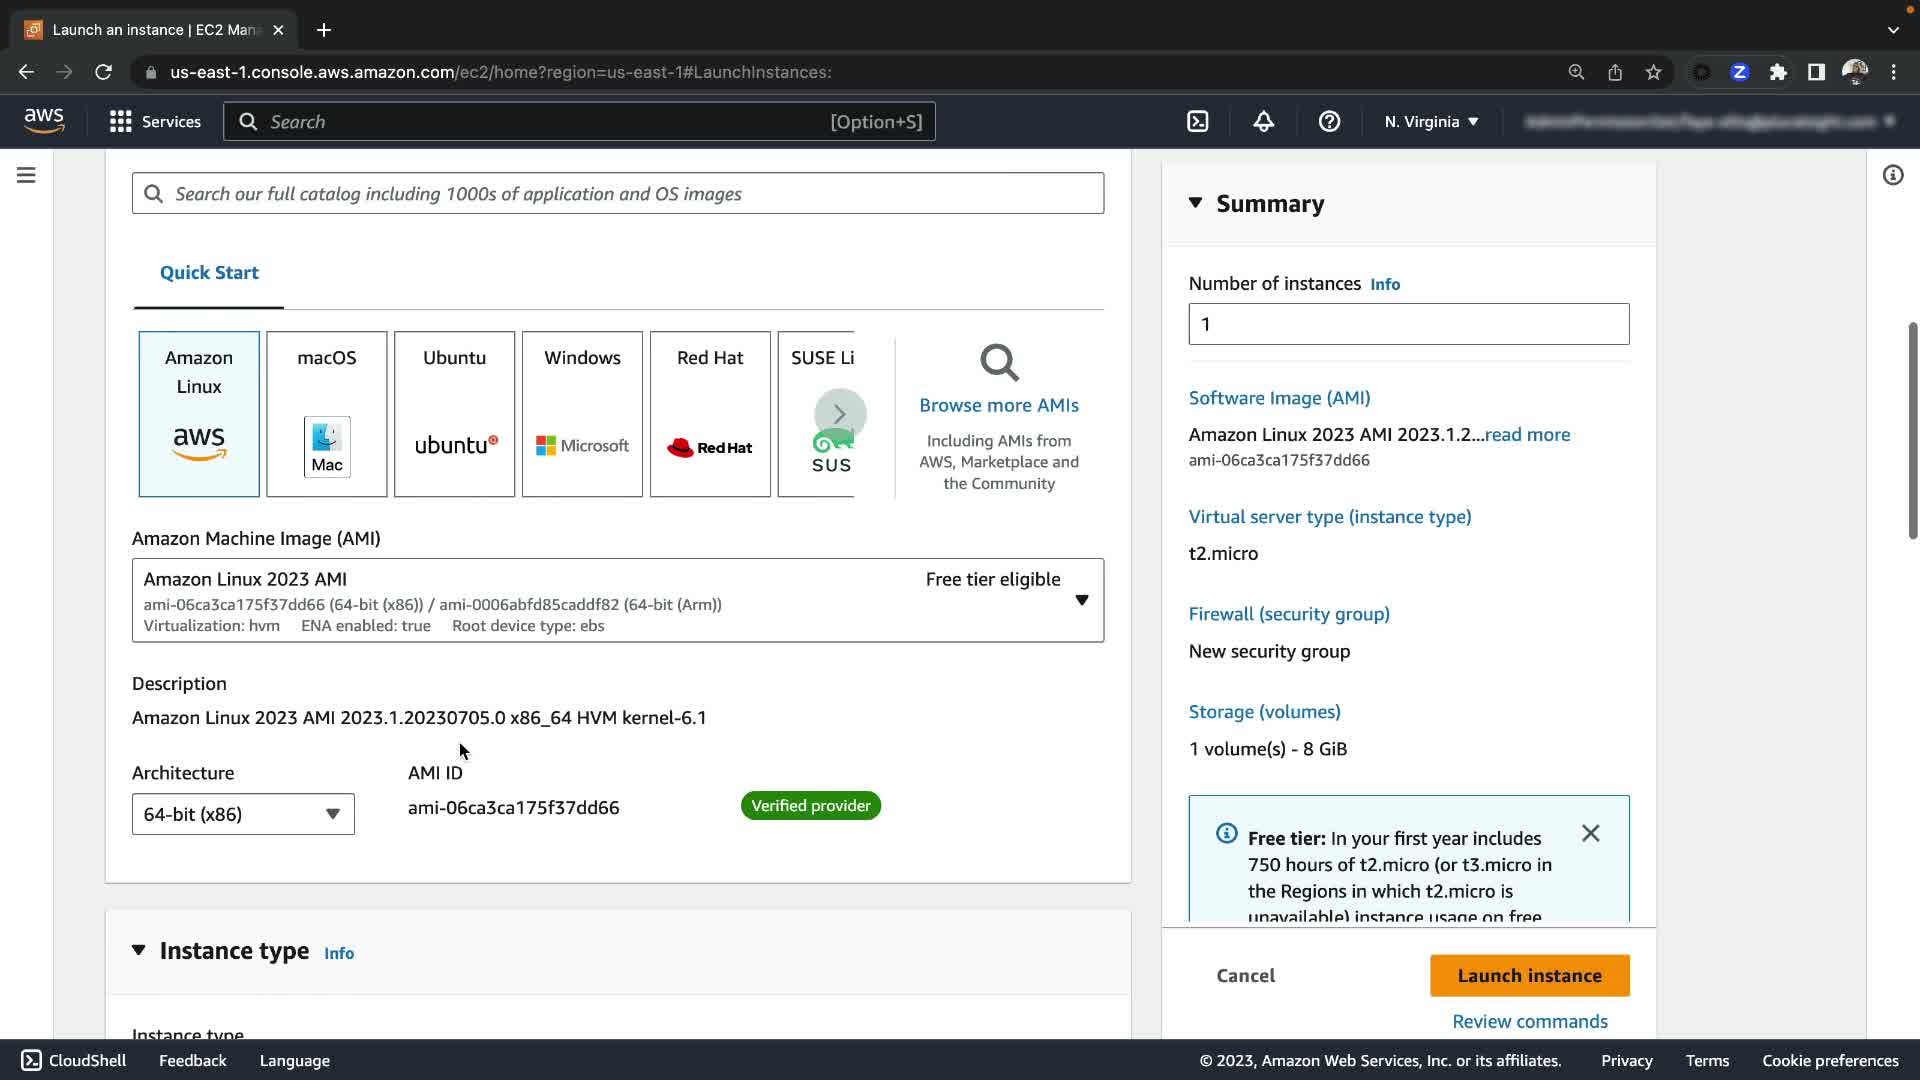Open the N. Virginia region selector
Image resolution: width=1920 pixels, height=1080 pixels.
point(1431,122)
